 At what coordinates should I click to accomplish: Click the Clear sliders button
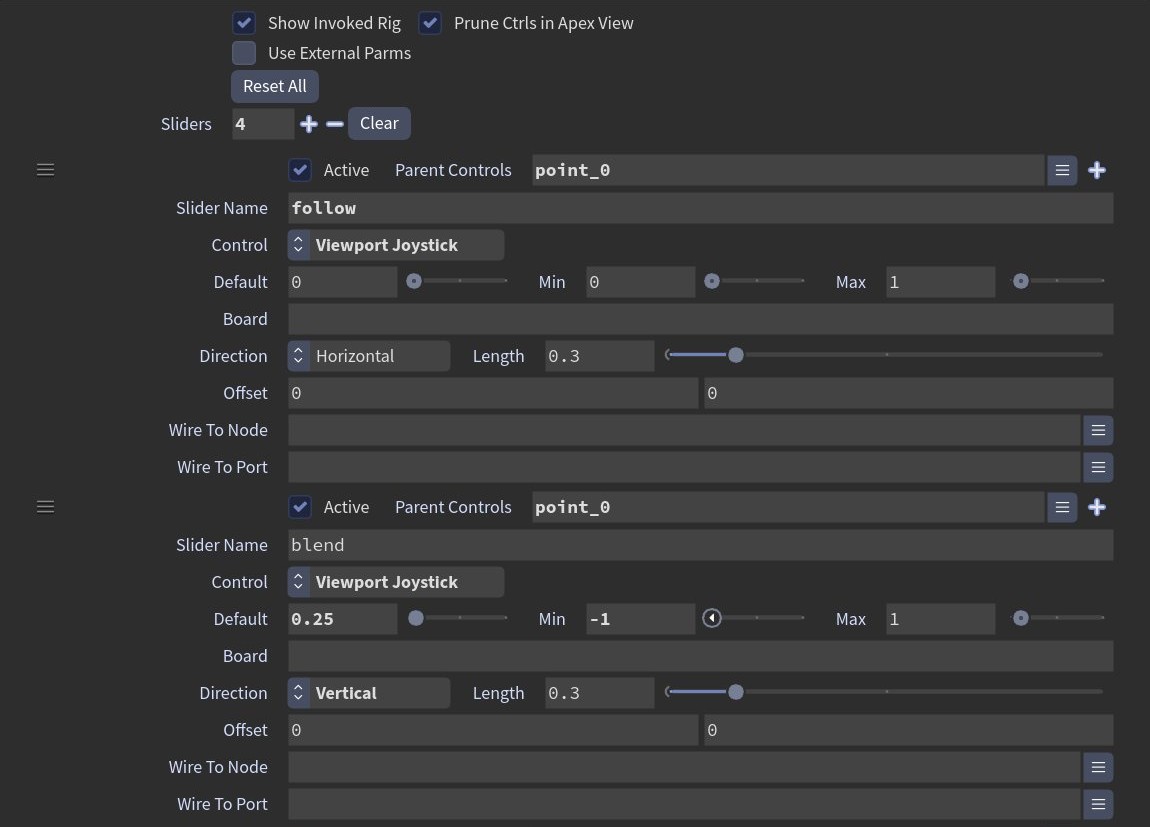coord(379,123)
